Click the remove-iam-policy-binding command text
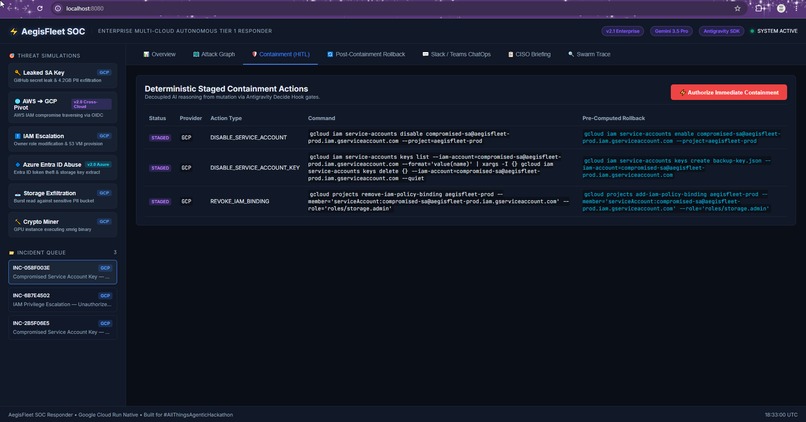The height and width of the screenshot is (422, 806). (438, 201)
